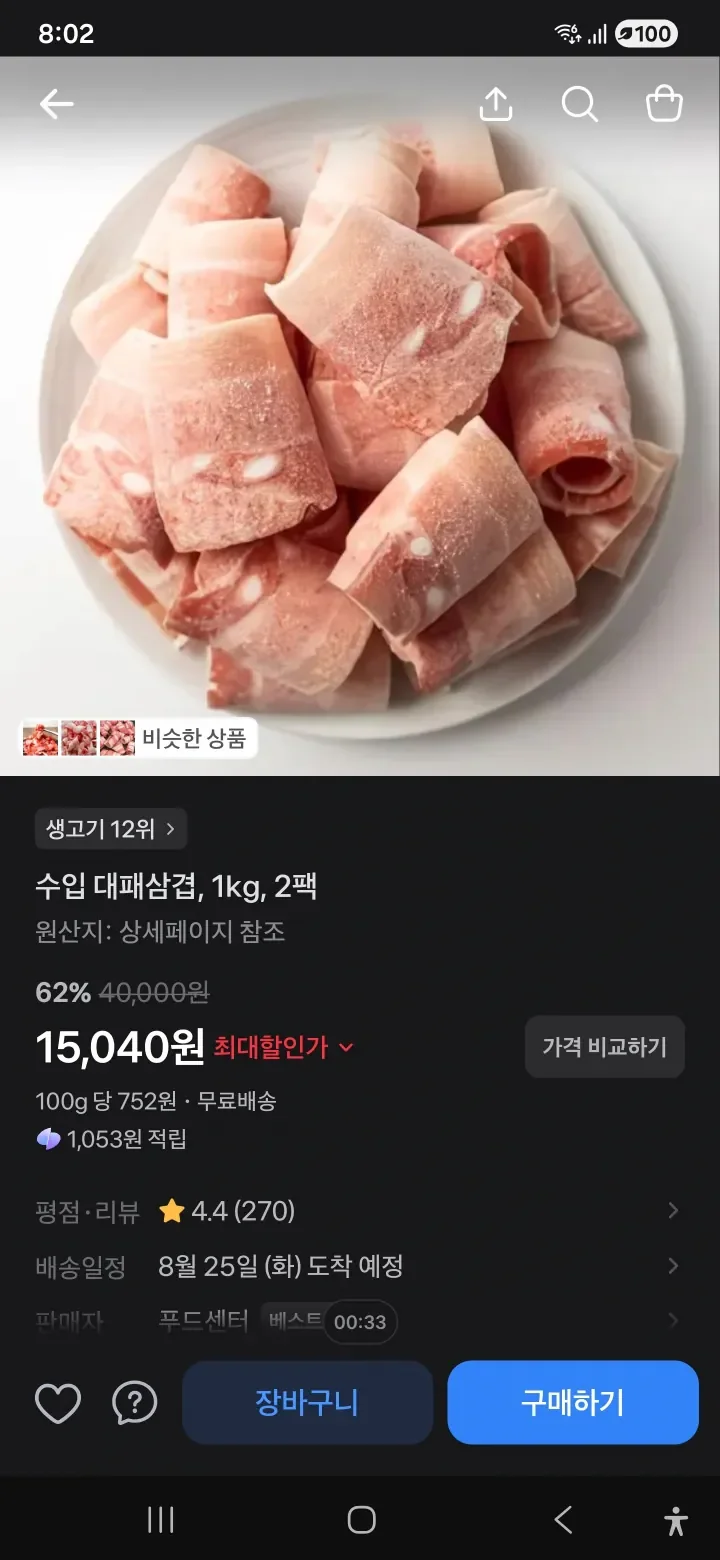Expand the 배송일정 row chevron
The image size is (720, 1560).
click(673, 1266)
